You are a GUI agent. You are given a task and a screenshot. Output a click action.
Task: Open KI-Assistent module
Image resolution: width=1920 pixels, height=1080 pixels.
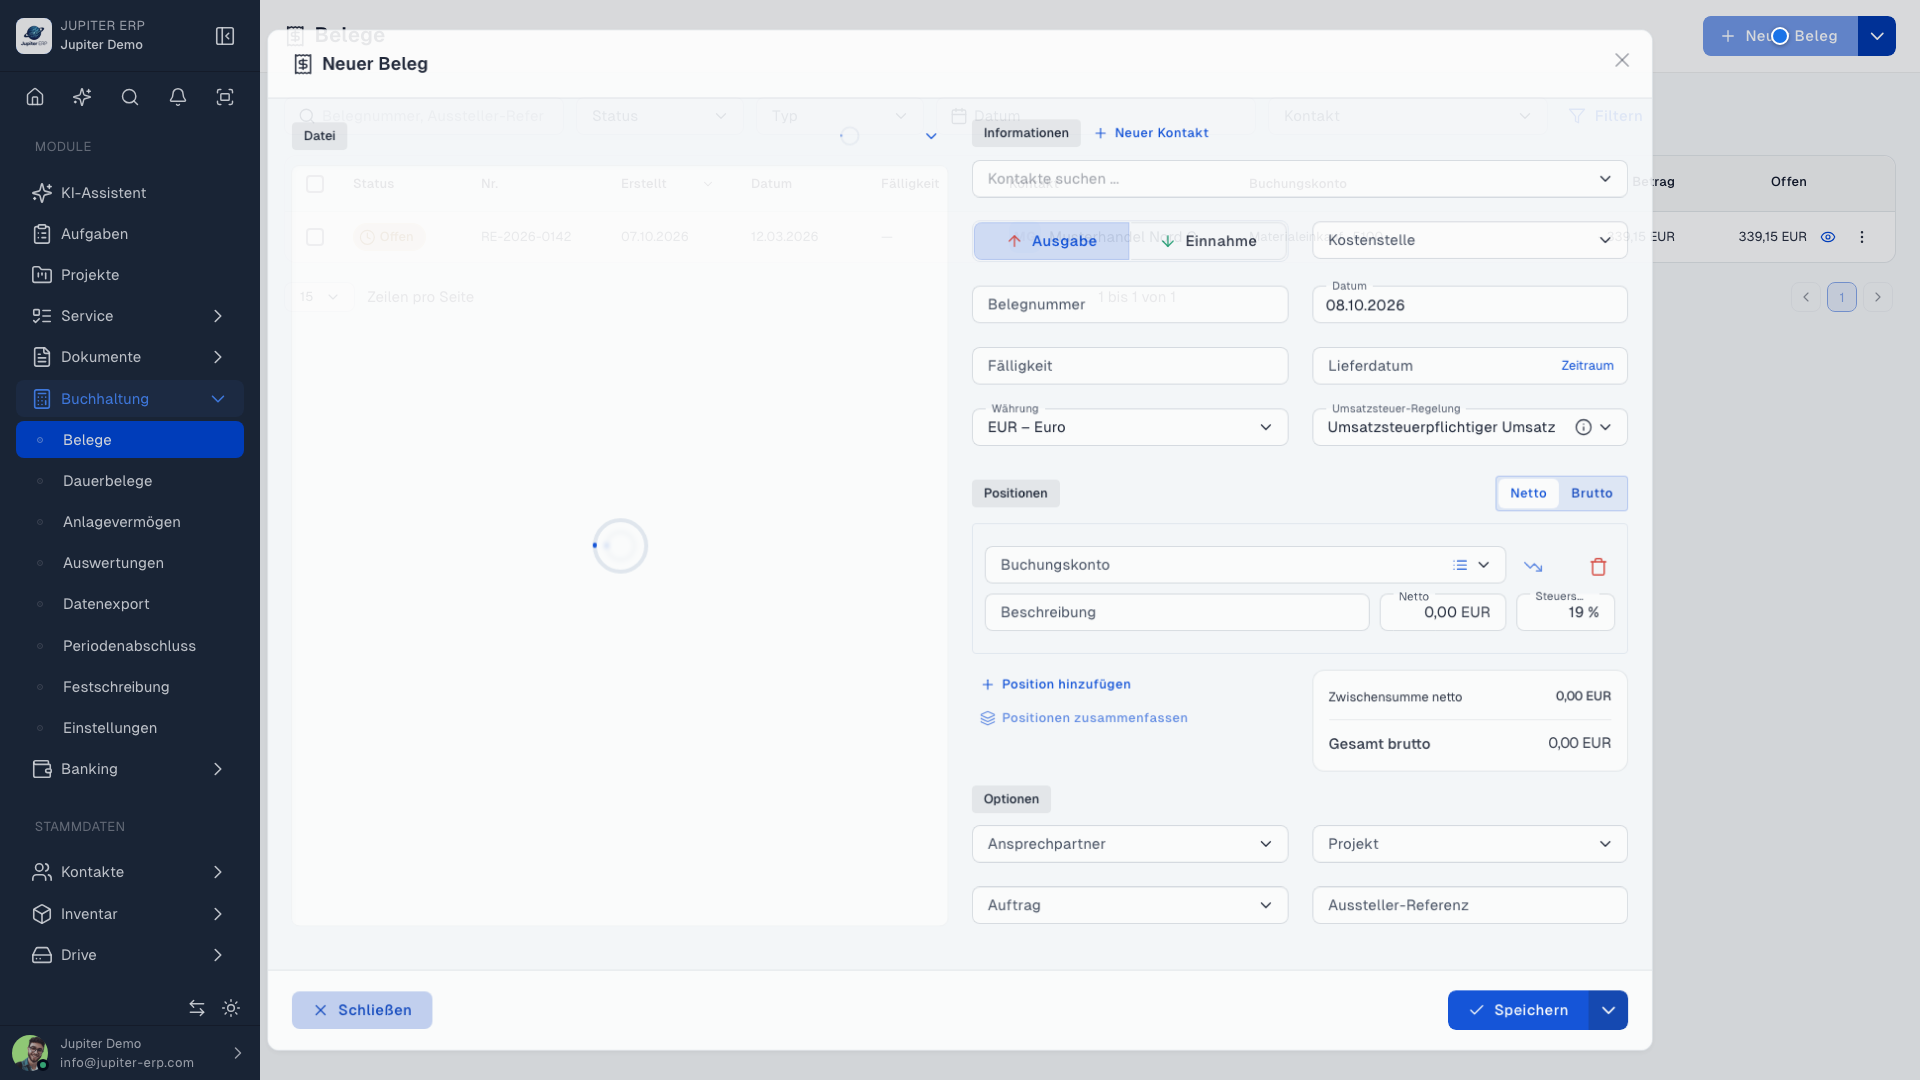[x=130, y=193]
